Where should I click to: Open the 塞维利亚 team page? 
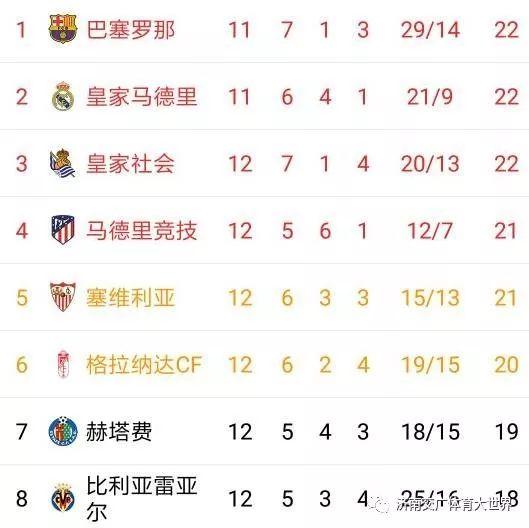pyautogui.click(x=131, y=298)
